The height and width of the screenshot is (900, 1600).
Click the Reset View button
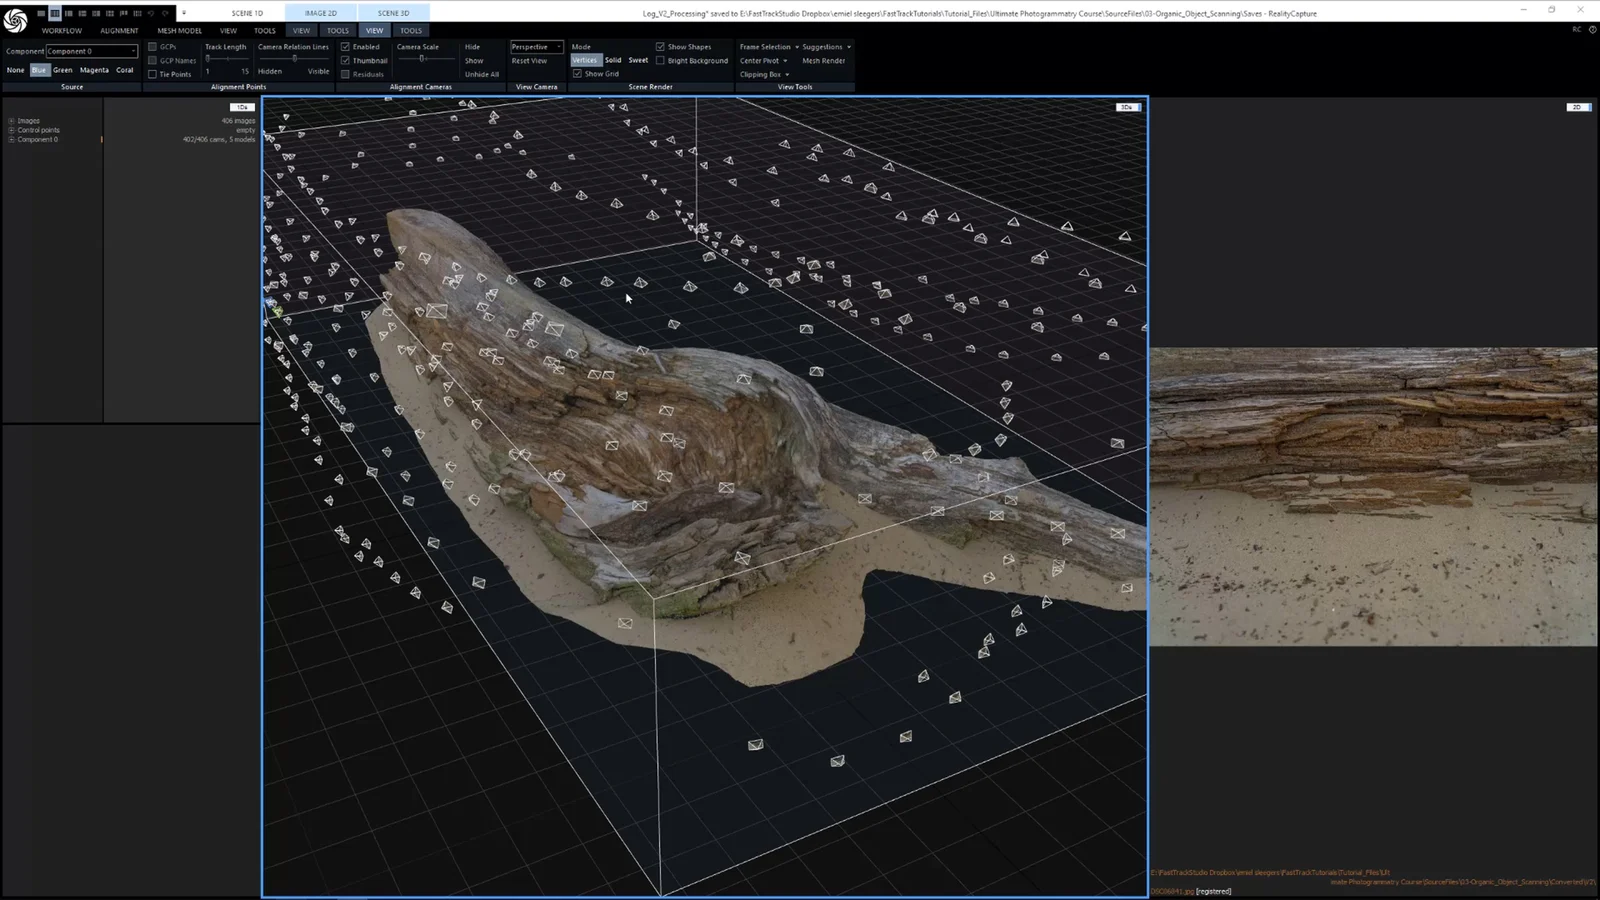(x=529, y=60)
